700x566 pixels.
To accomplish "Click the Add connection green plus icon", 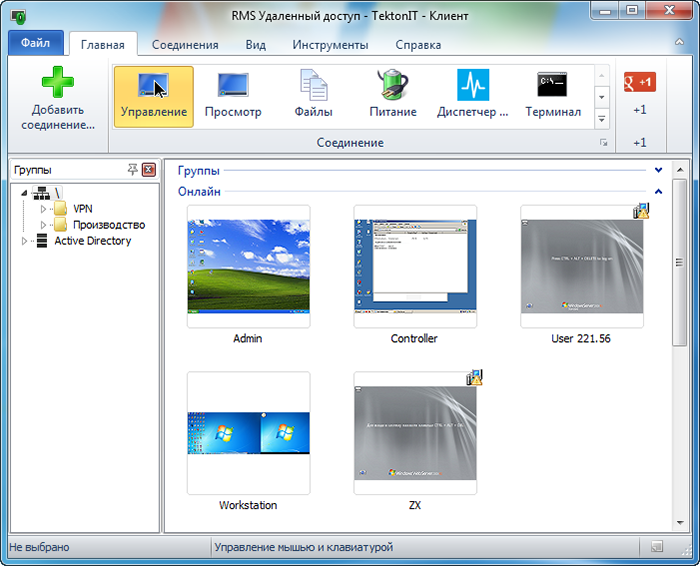I will 57,84.
